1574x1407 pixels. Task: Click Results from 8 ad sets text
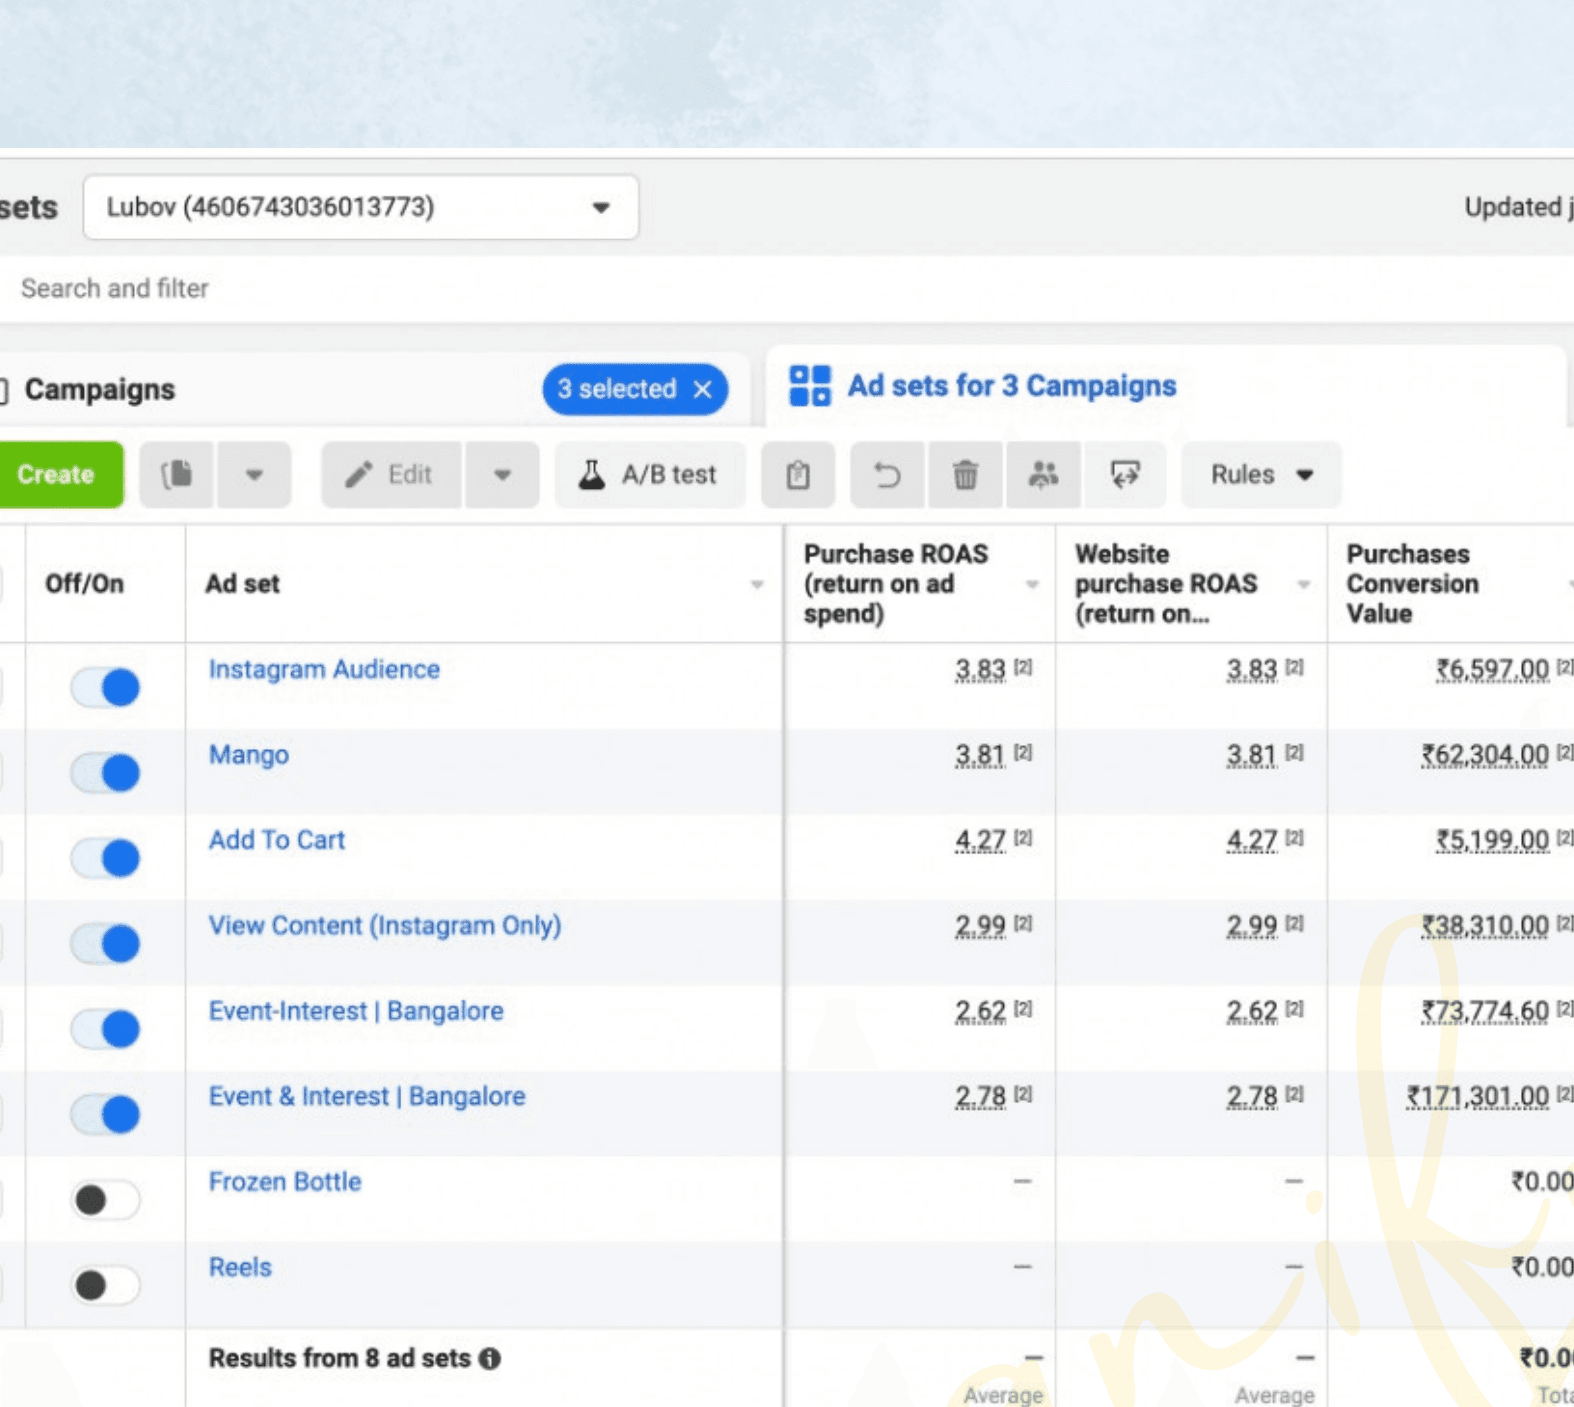(x=339, y=1358)
